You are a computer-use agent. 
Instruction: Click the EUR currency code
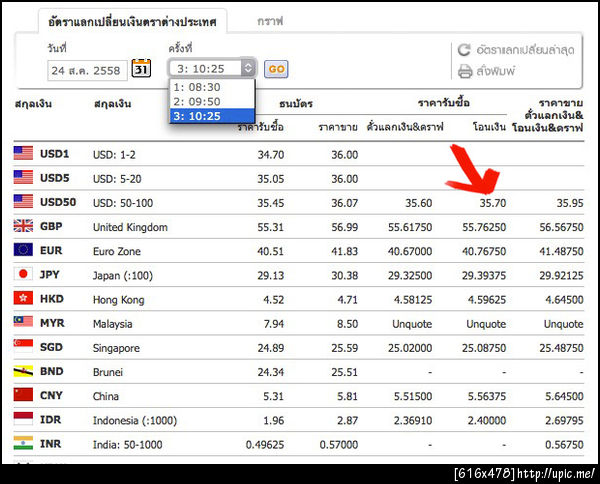(x=51, y=250)
